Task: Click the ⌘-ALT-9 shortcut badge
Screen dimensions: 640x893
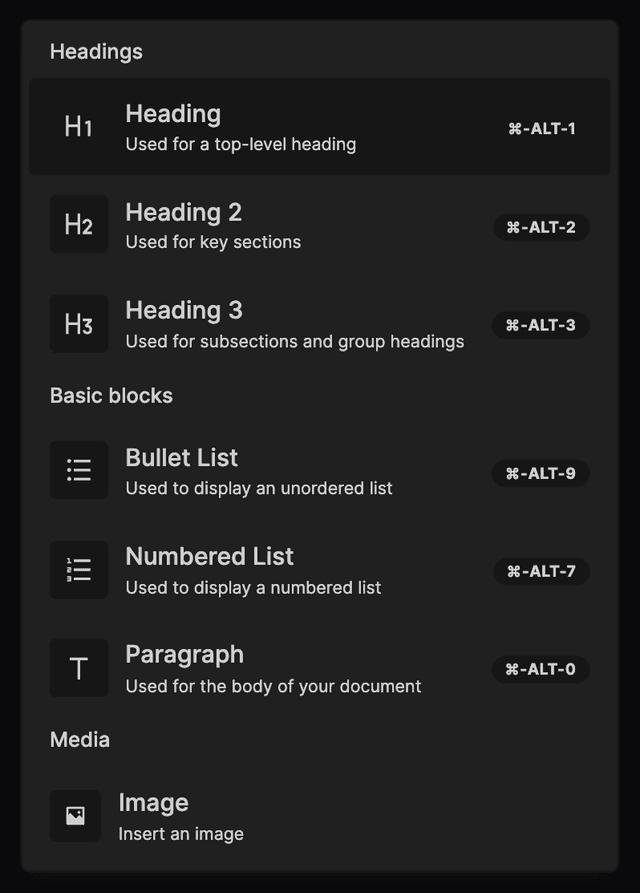Action: [x=541, y=474]
